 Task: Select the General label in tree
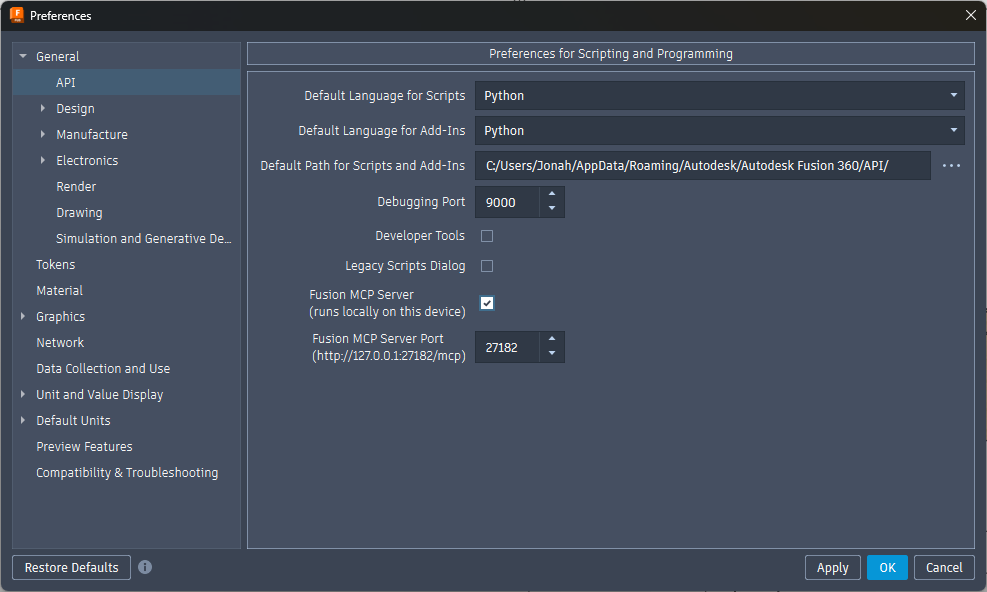point(57,57)
